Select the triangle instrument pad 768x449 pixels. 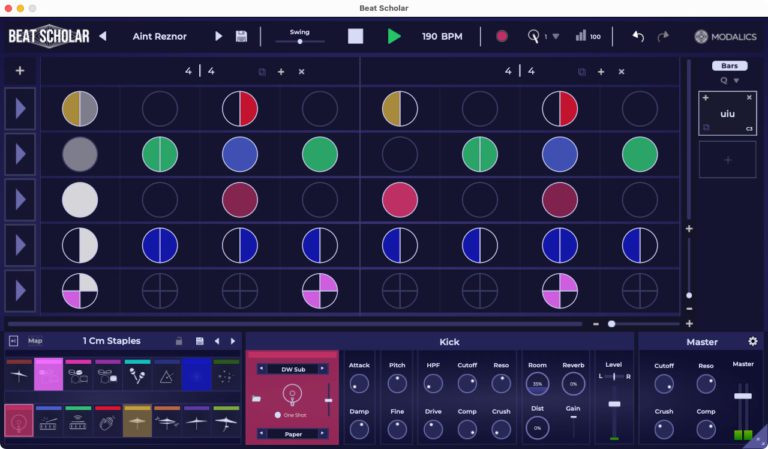[167, 375]
